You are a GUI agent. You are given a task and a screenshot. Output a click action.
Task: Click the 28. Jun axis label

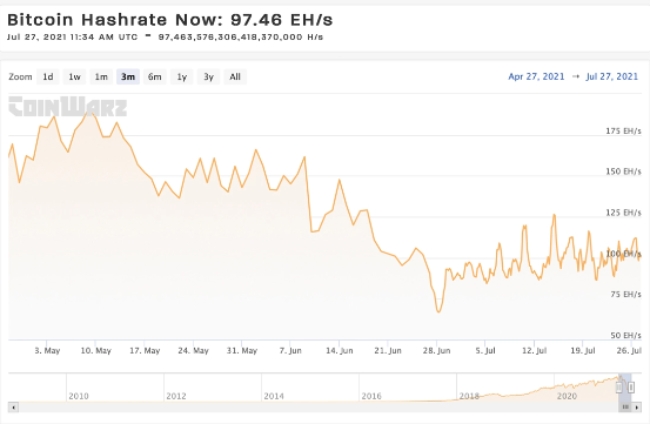437,351
